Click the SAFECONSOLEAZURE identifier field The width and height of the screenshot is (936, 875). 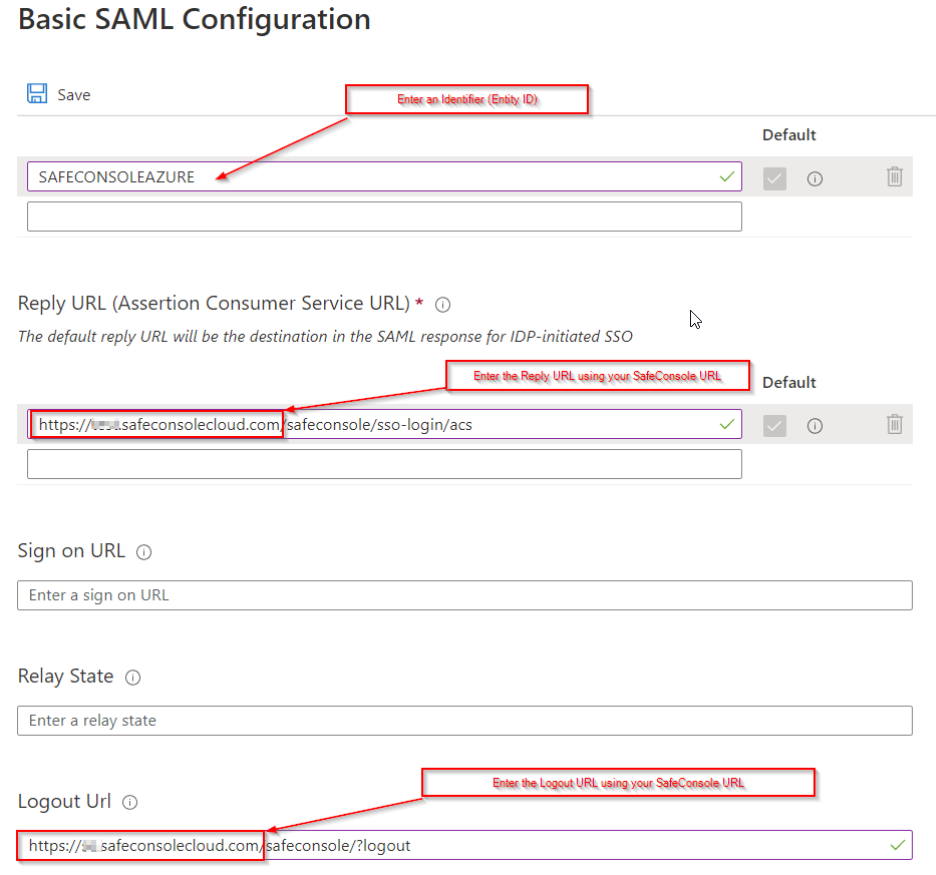384,177
